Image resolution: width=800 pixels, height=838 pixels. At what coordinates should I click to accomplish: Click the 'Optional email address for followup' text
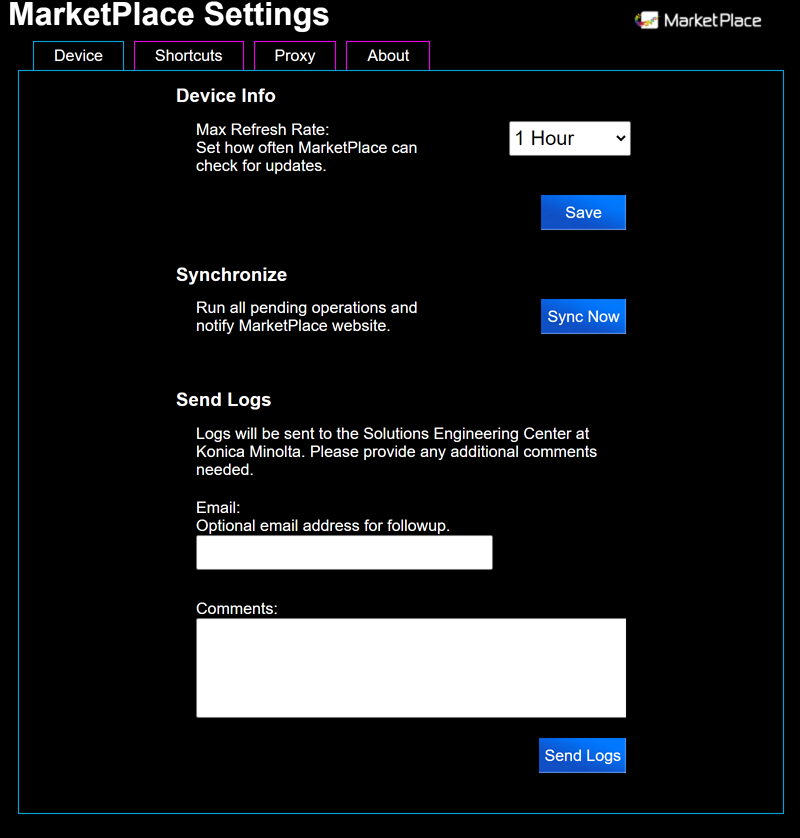[x=323, y=525]
